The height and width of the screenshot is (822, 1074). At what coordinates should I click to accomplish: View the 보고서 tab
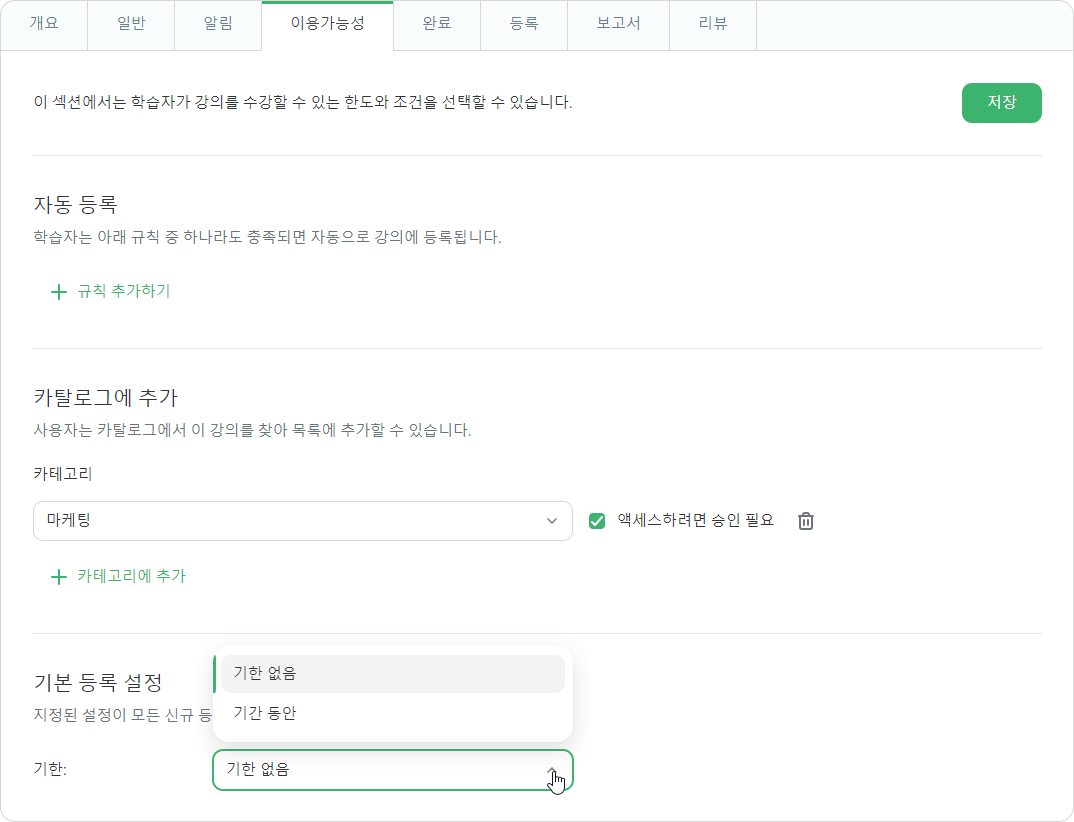pyautogui.click(x=619, y=25)
